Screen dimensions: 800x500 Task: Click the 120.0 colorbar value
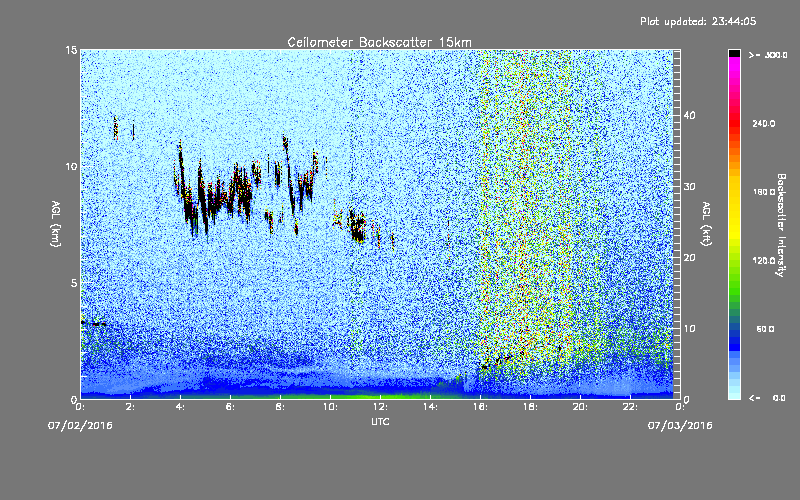point(764,260)
